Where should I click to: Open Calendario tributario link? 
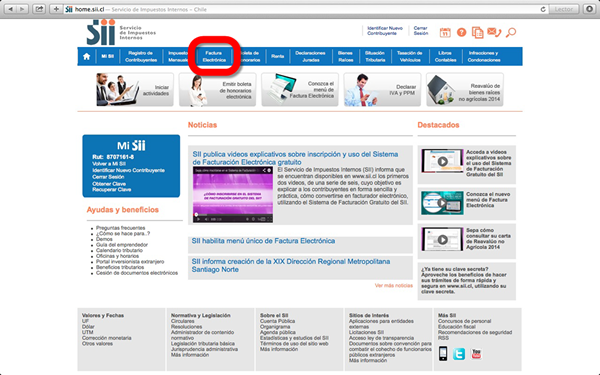click(119, 250)
